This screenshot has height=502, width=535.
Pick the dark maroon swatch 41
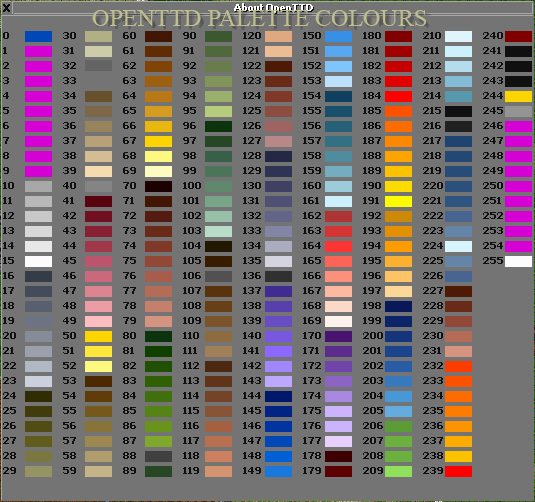[x=99, y=202]
